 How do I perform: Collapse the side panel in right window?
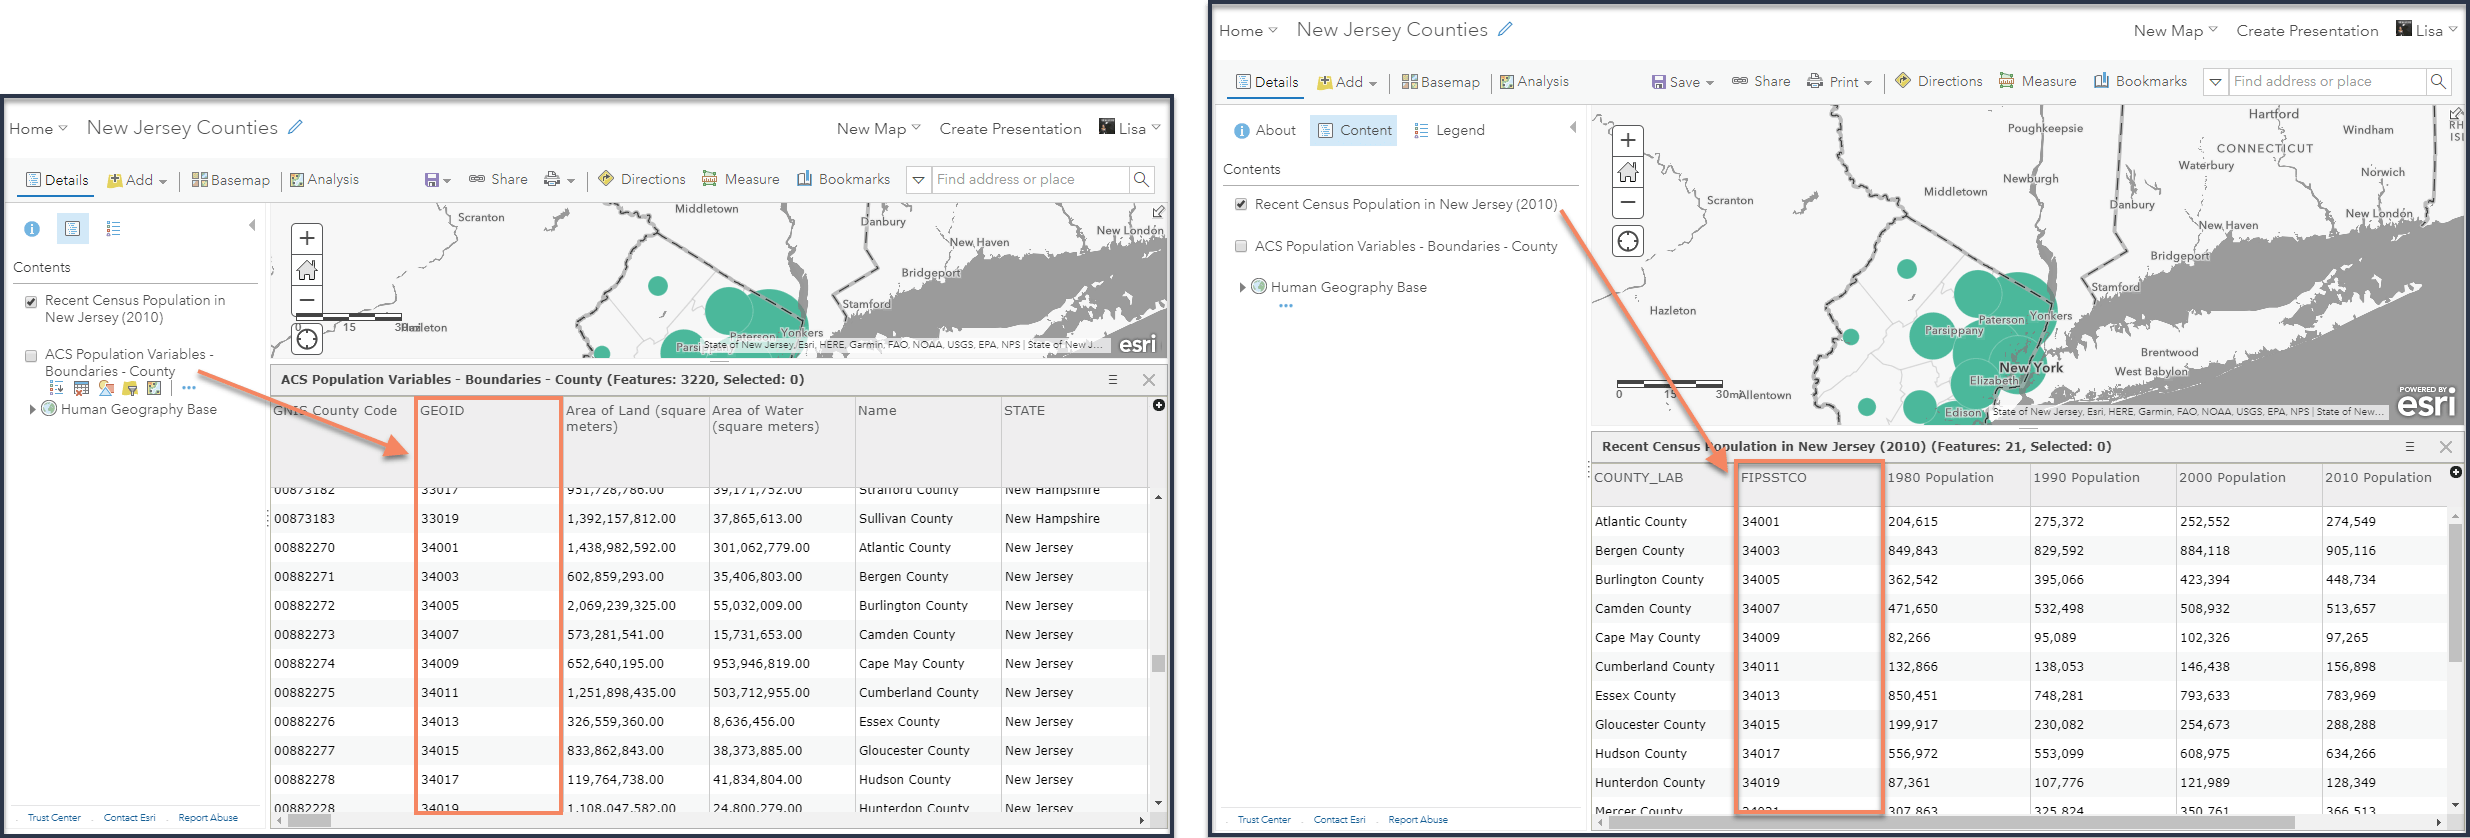(1573, 127)
